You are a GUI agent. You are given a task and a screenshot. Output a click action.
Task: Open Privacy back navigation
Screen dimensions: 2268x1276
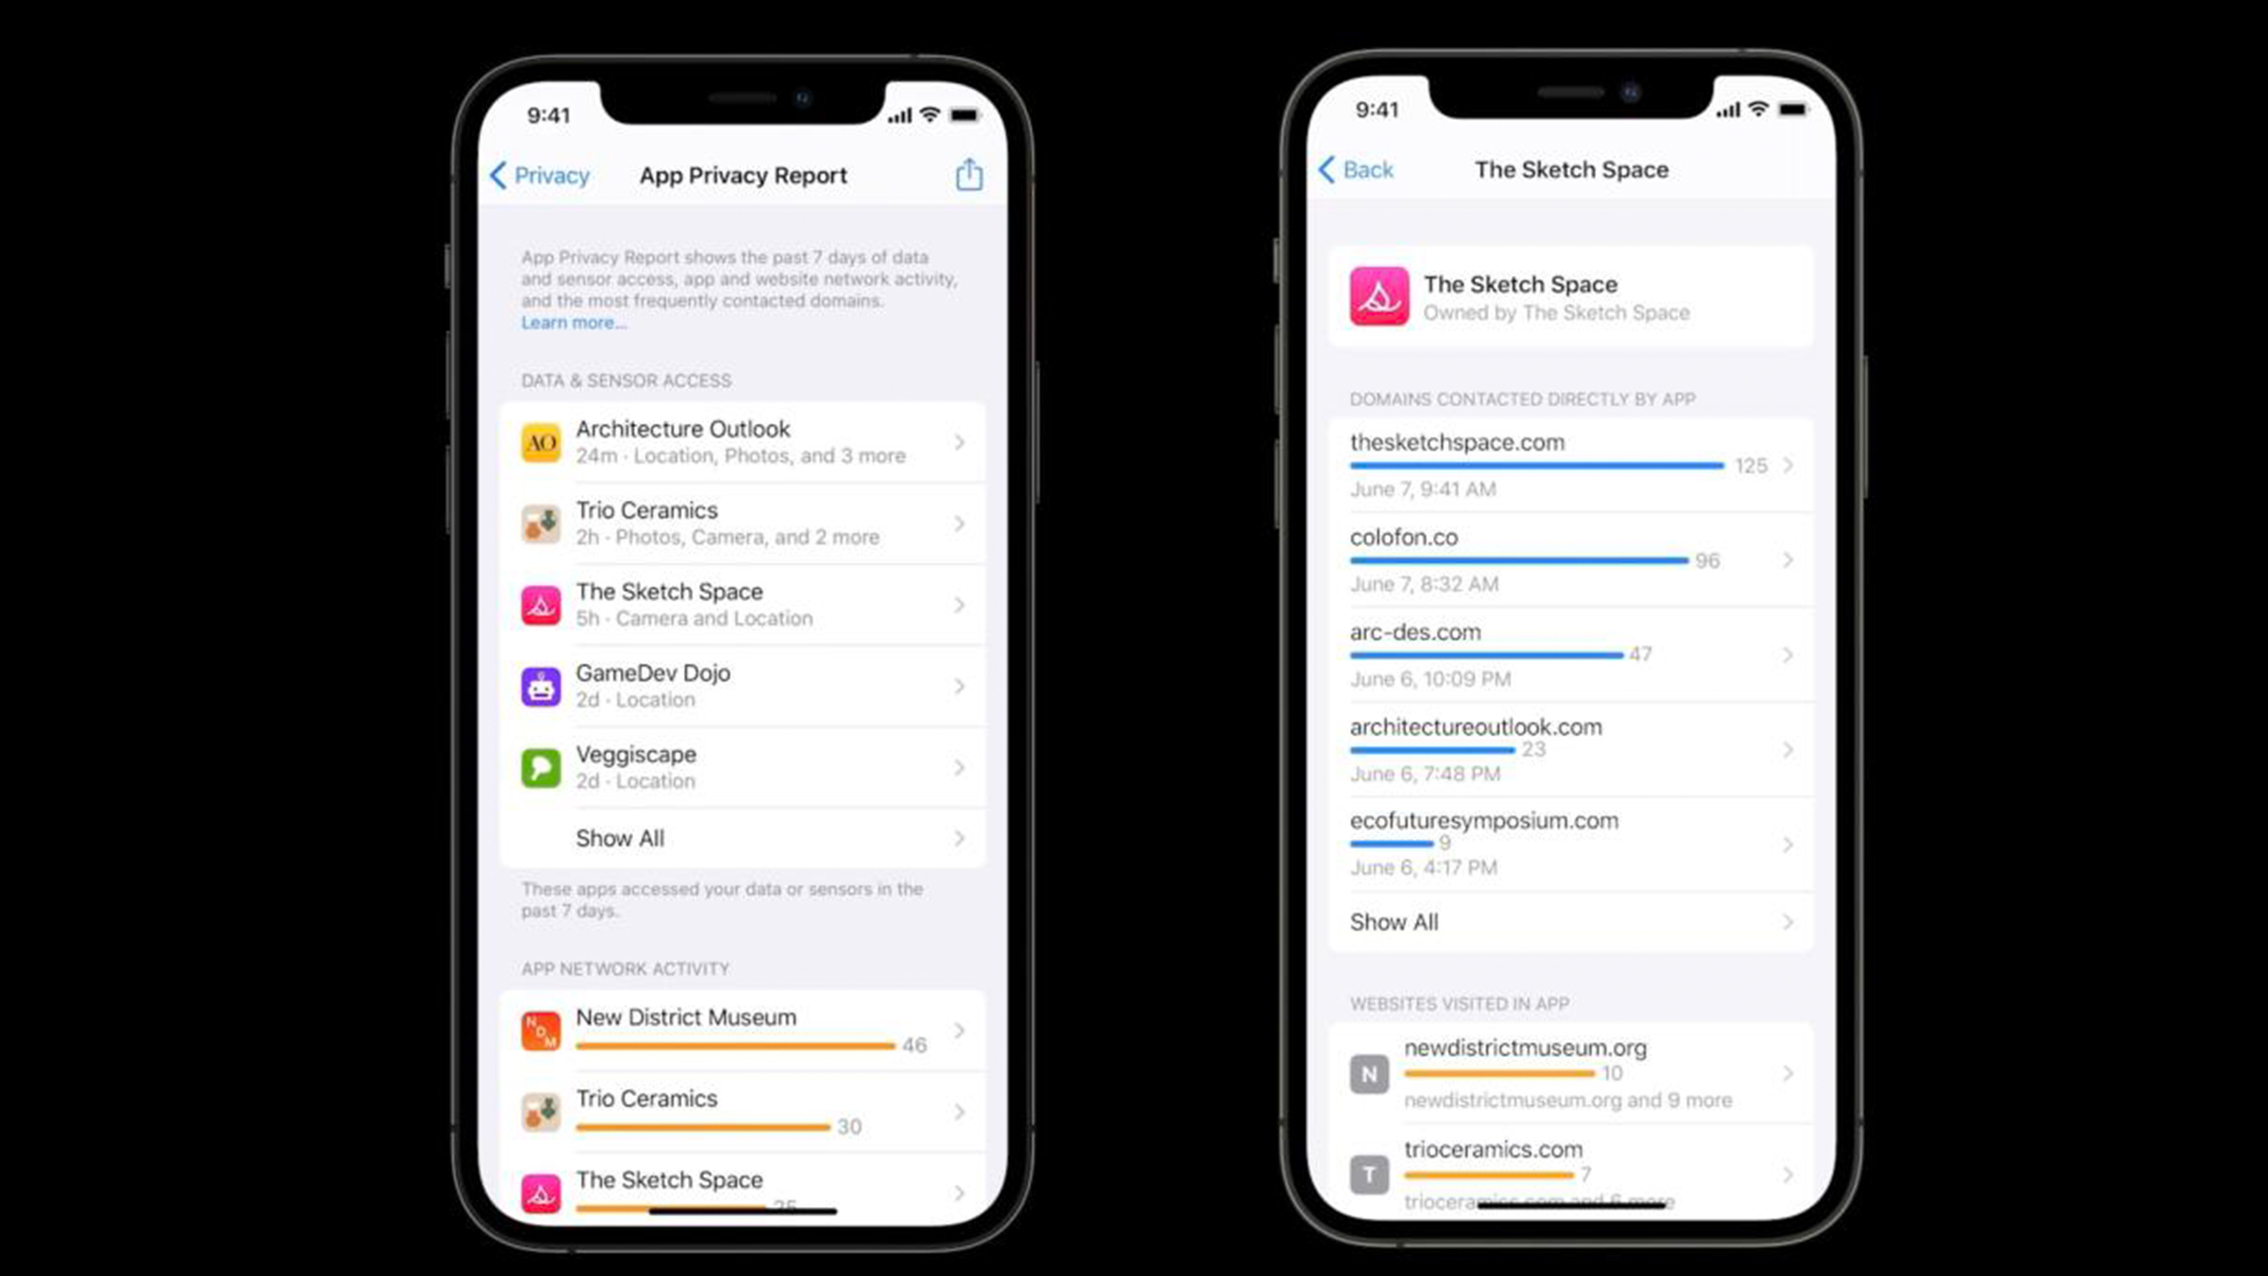click(x=541, y=174)
